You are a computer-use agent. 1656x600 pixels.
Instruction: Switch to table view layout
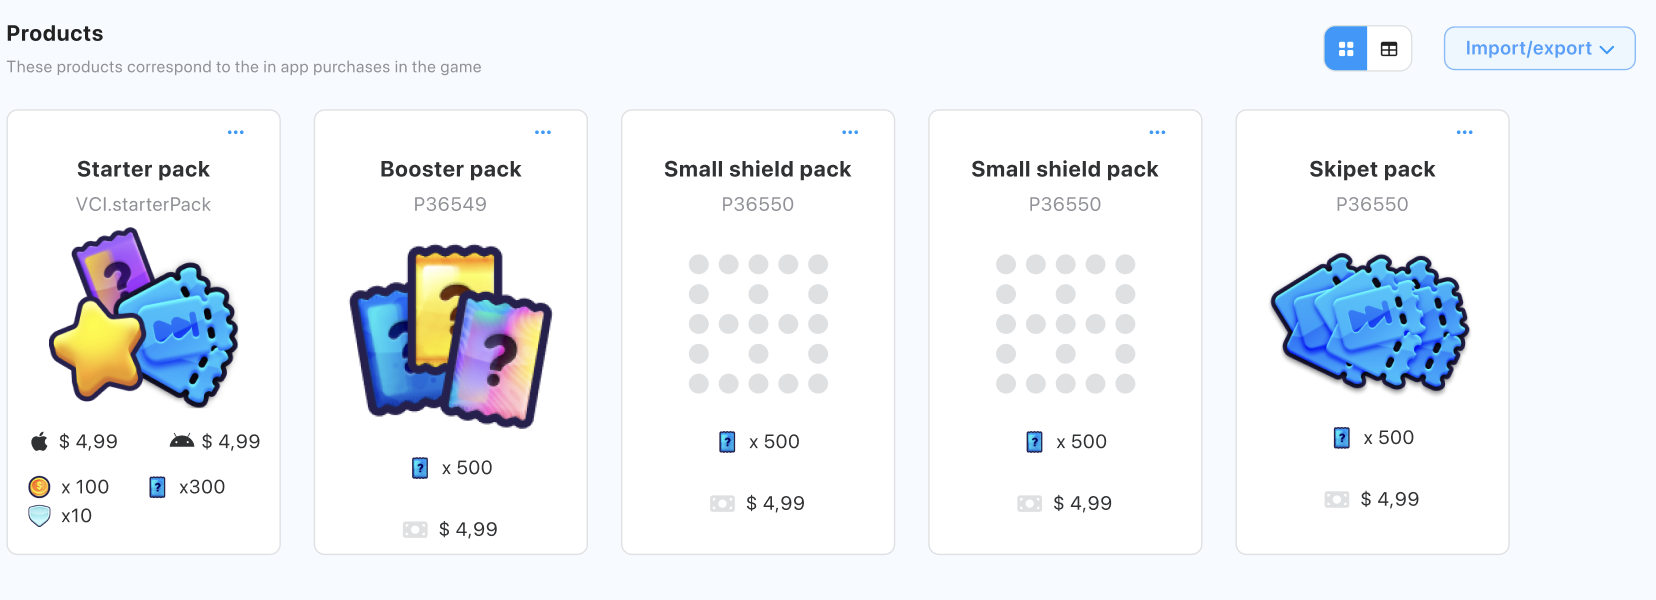[1389, 49]
